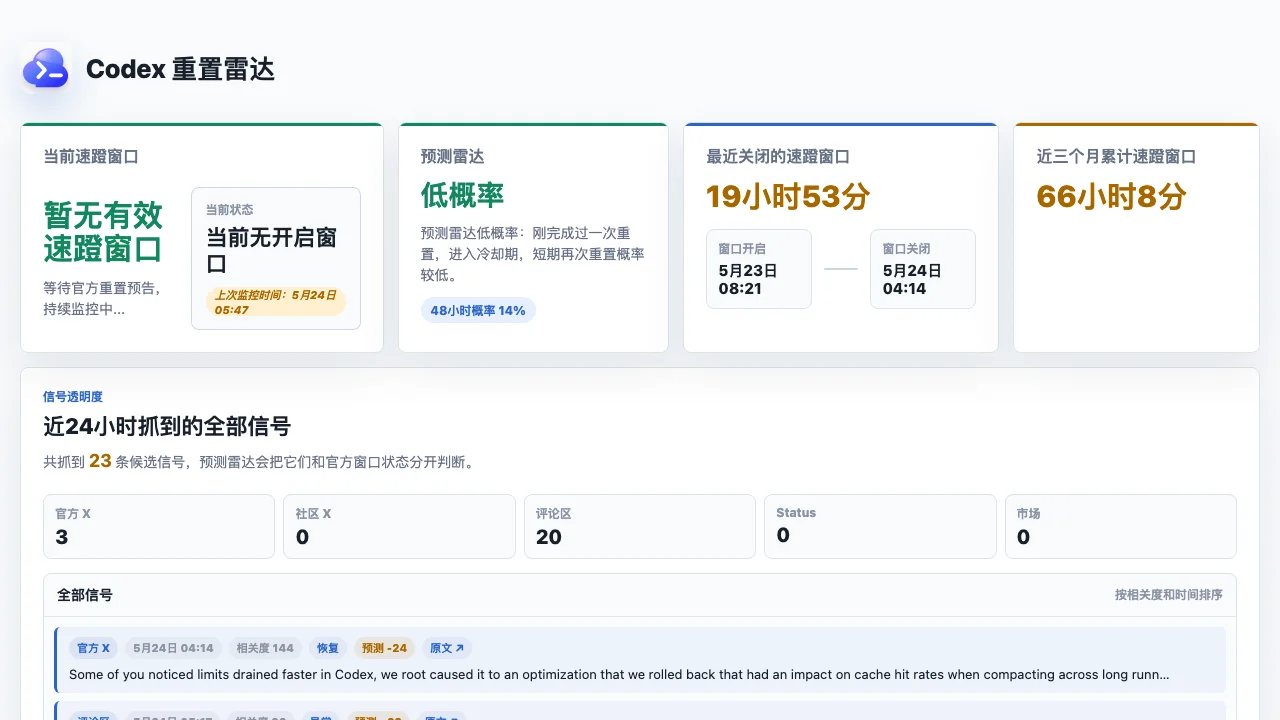This screenshot has width=1280, height=720.
Task: Click the 5月24日 04:14 timestamp in the signal row
Action: (x=173, y=648)
